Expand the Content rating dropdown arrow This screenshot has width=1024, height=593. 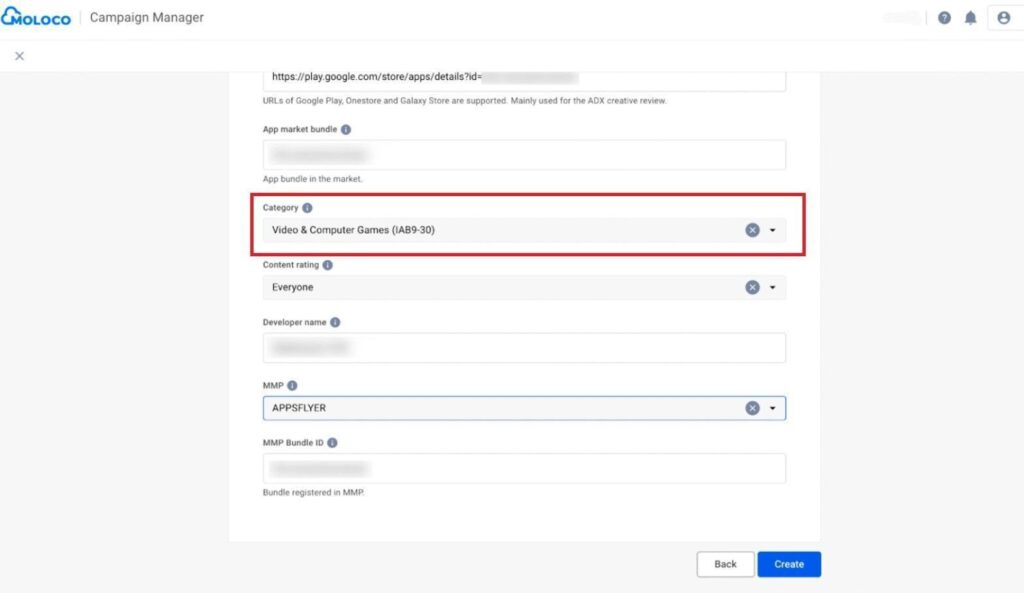(x=773, y=288)
